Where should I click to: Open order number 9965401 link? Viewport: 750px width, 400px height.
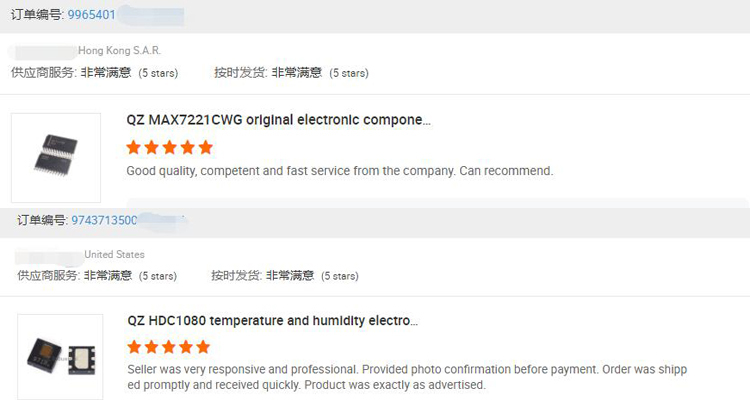point(96,17)
